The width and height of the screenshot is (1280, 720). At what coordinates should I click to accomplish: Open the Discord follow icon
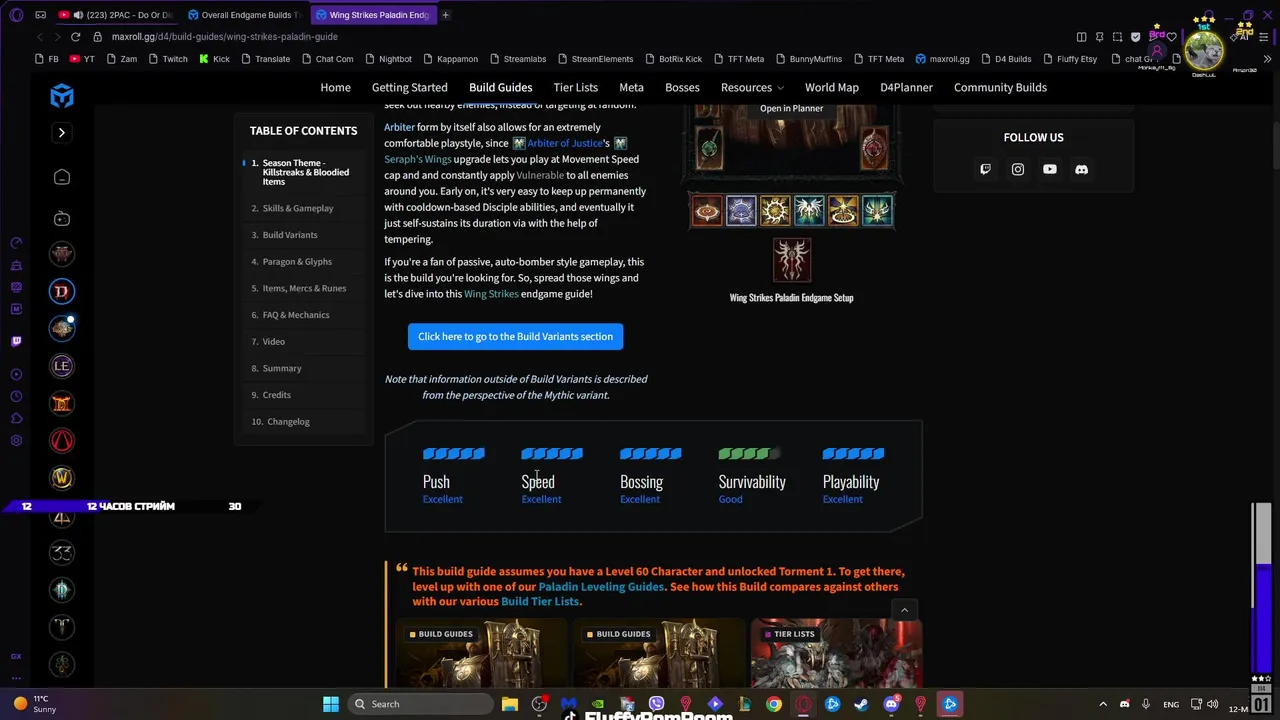click(x=1081, y=169)
